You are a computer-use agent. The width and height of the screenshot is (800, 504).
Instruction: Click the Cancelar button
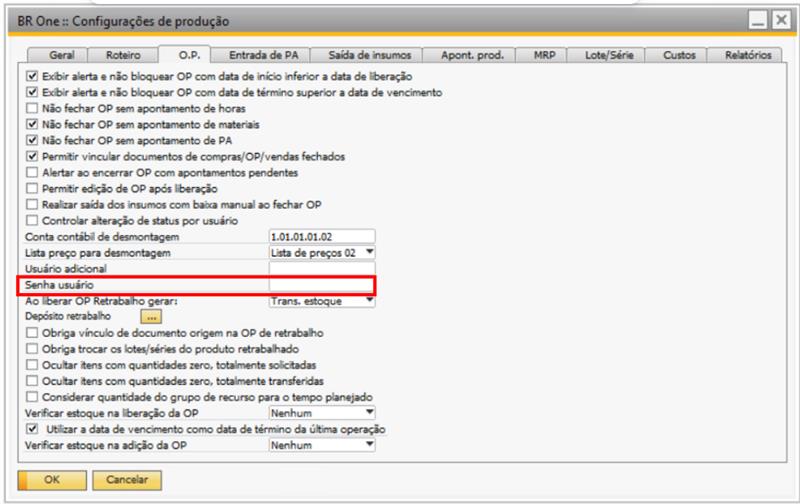point(128,481)
